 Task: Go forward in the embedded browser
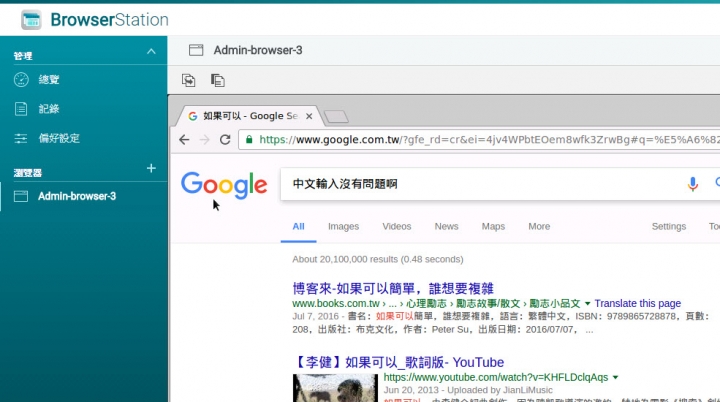pos(204,139)
